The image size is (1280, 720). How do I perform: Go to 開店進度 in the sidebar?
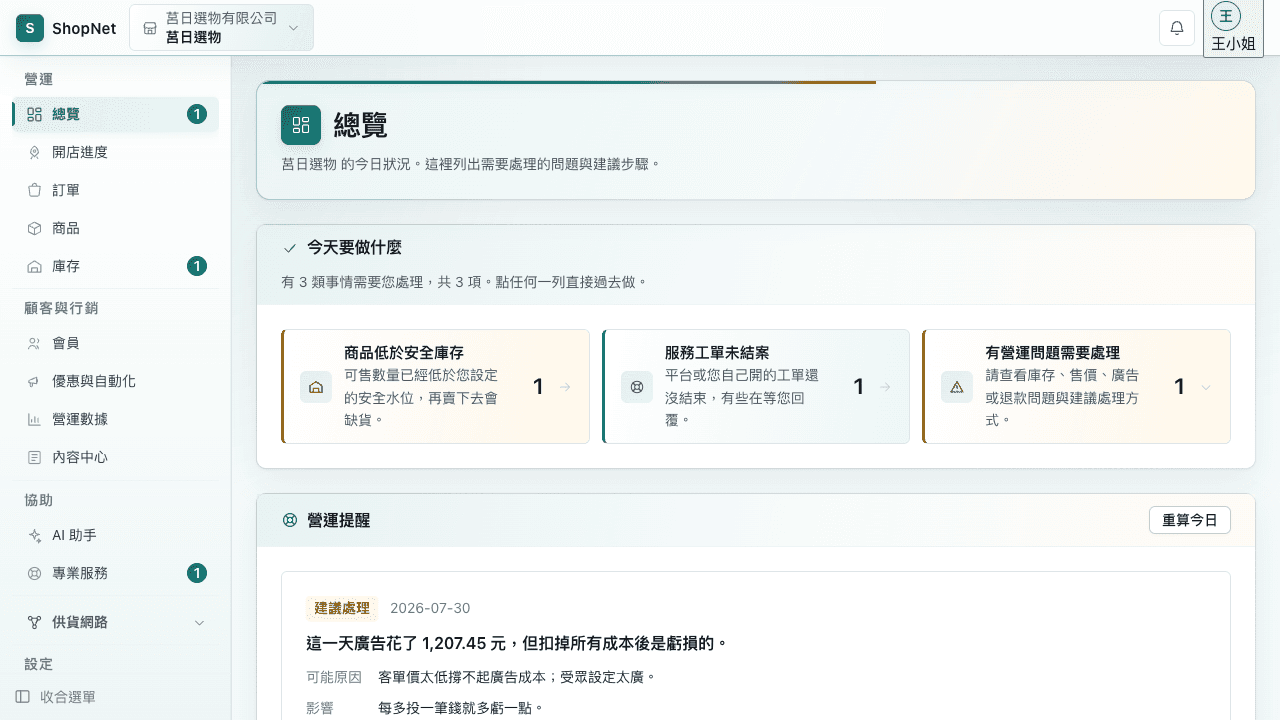tap(115, 152)
